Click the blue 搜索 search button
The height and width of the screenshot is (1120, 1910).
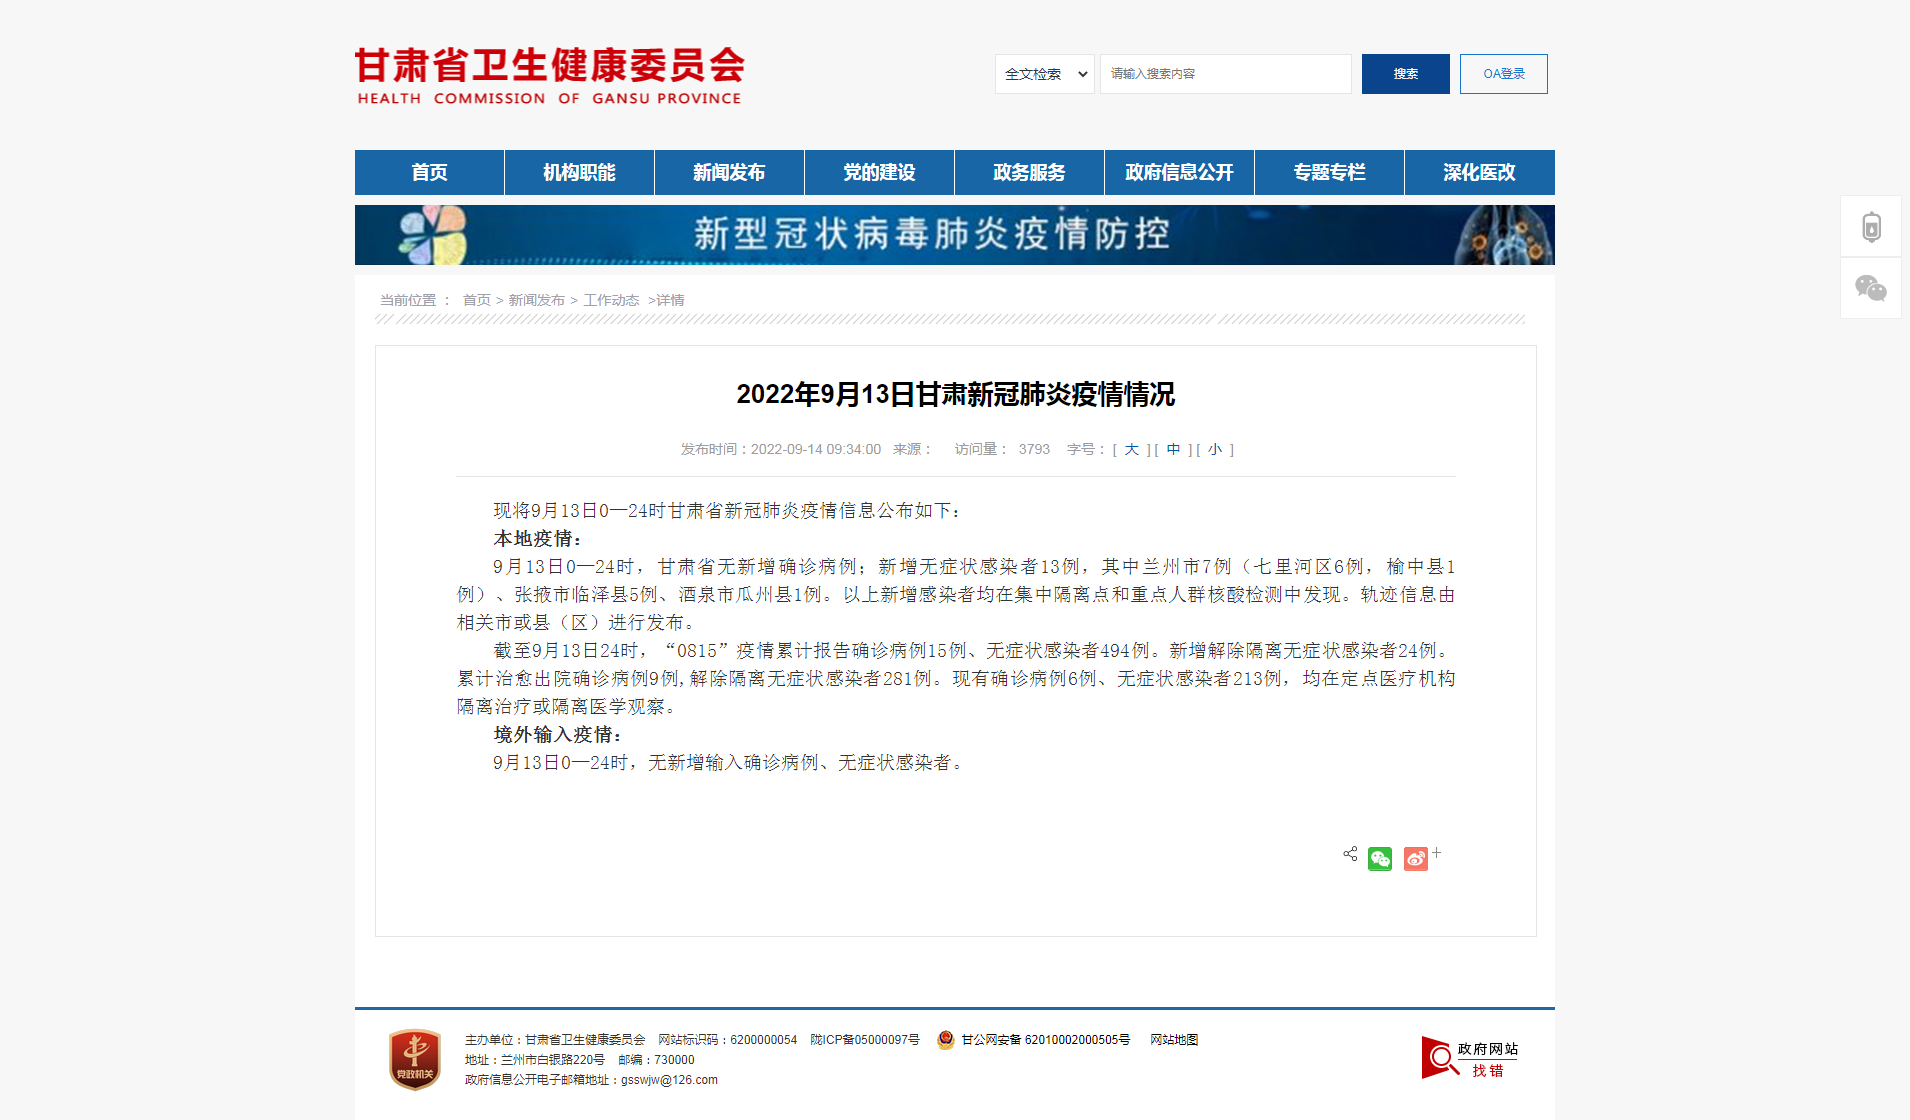(x=1405, y=74)
